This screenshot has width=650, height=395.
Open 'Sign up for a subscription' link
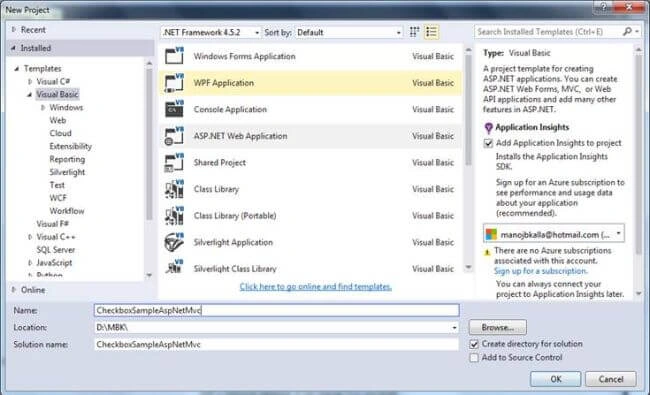[x=541, y=271]
